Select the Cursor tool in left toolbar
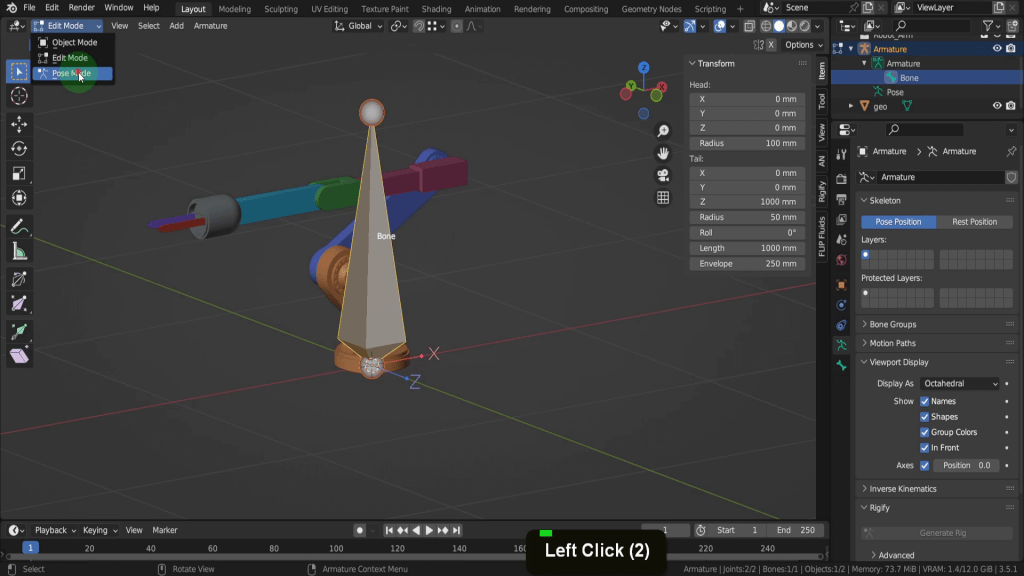1024x576 pixels. pos(19,96)
